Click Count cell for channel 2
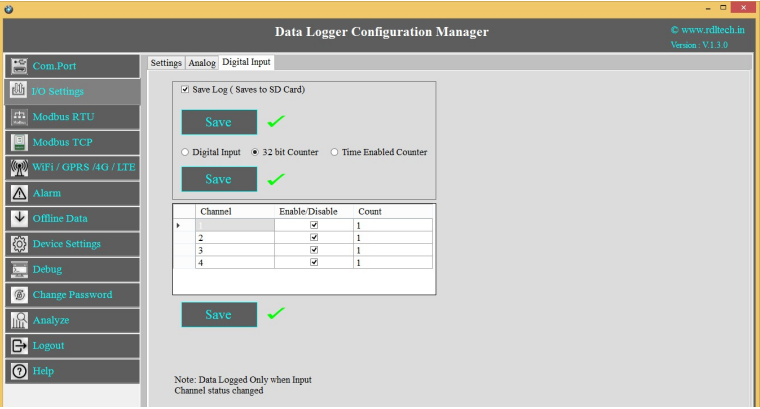The width and height of the screenshot is (760, 409). 393,237
